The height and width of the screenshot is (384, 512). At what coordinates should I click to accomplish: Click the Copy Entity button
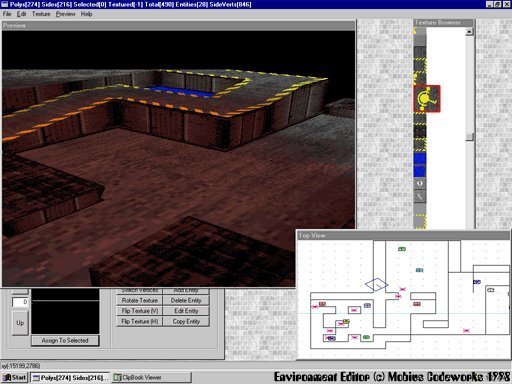(186, 322)
